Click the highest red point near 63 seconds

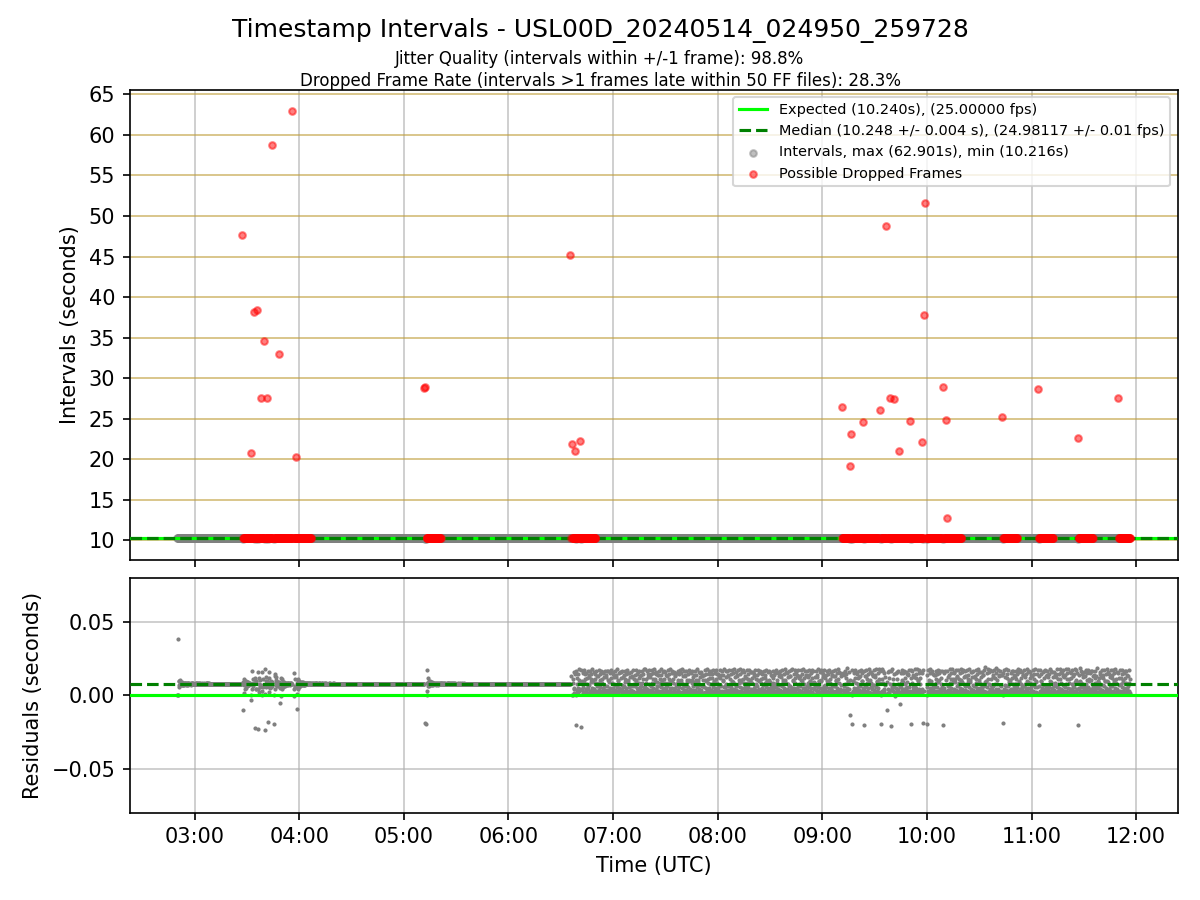click(292, 111)
